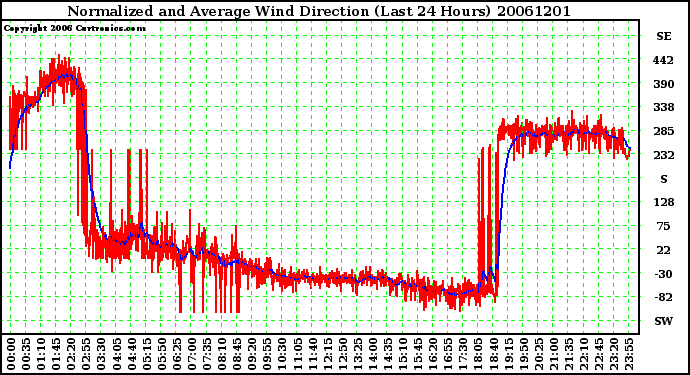This screenshot has width=690, height=375.
Task: Click the 07:35 time label
Action: click(x=206, y=354)
